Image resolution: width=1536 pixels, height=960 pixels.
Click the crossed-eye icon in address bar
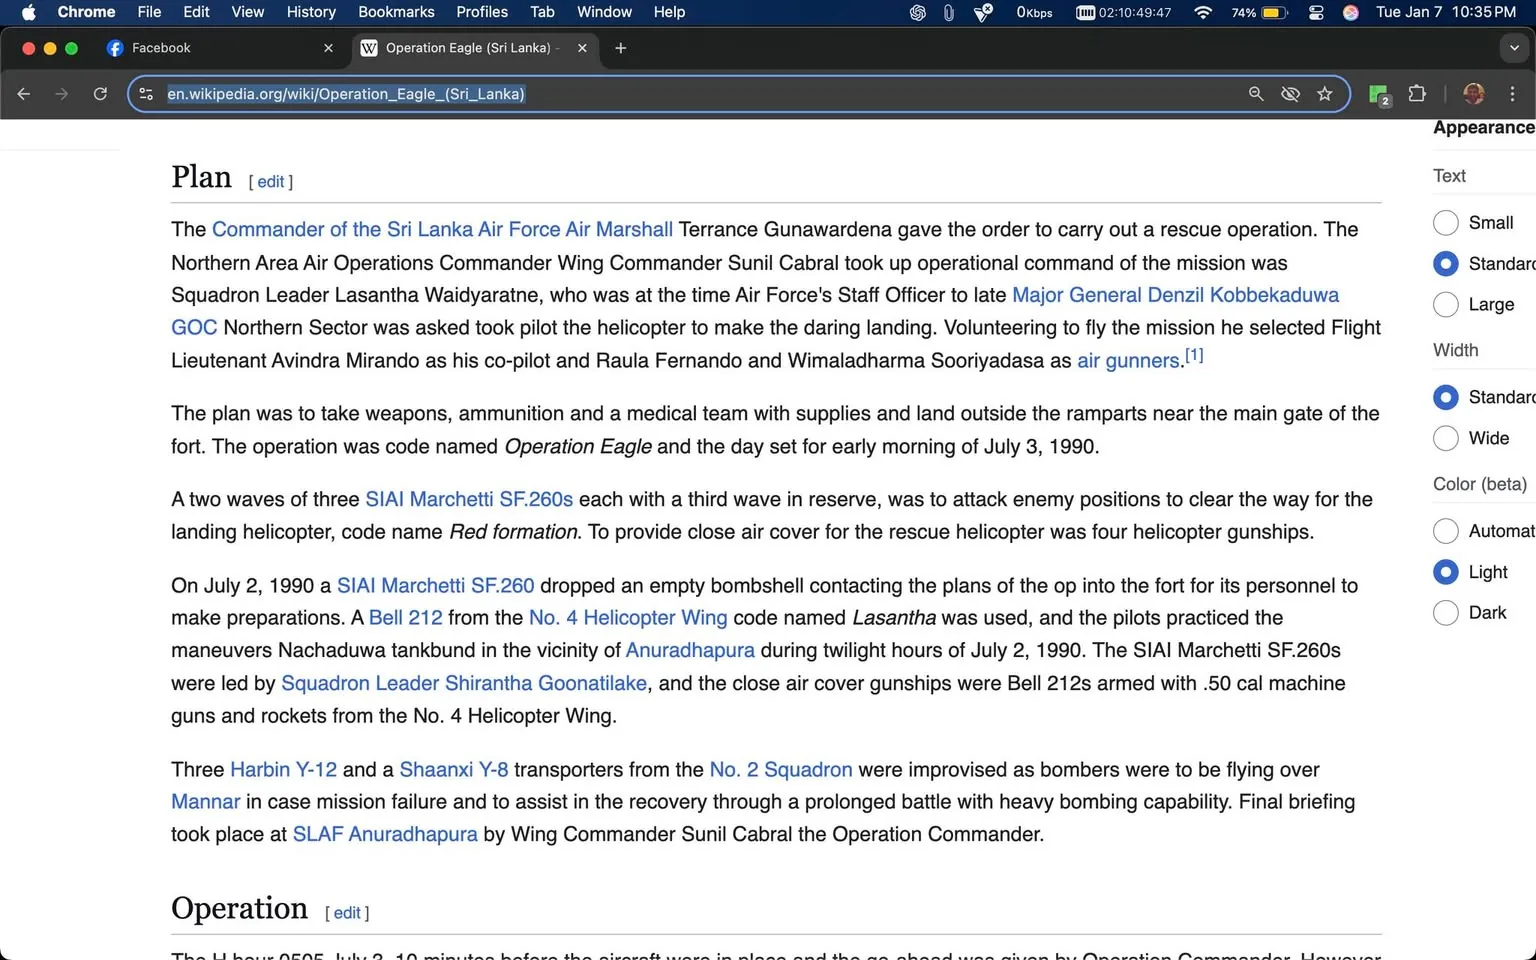click(1290, 93)
